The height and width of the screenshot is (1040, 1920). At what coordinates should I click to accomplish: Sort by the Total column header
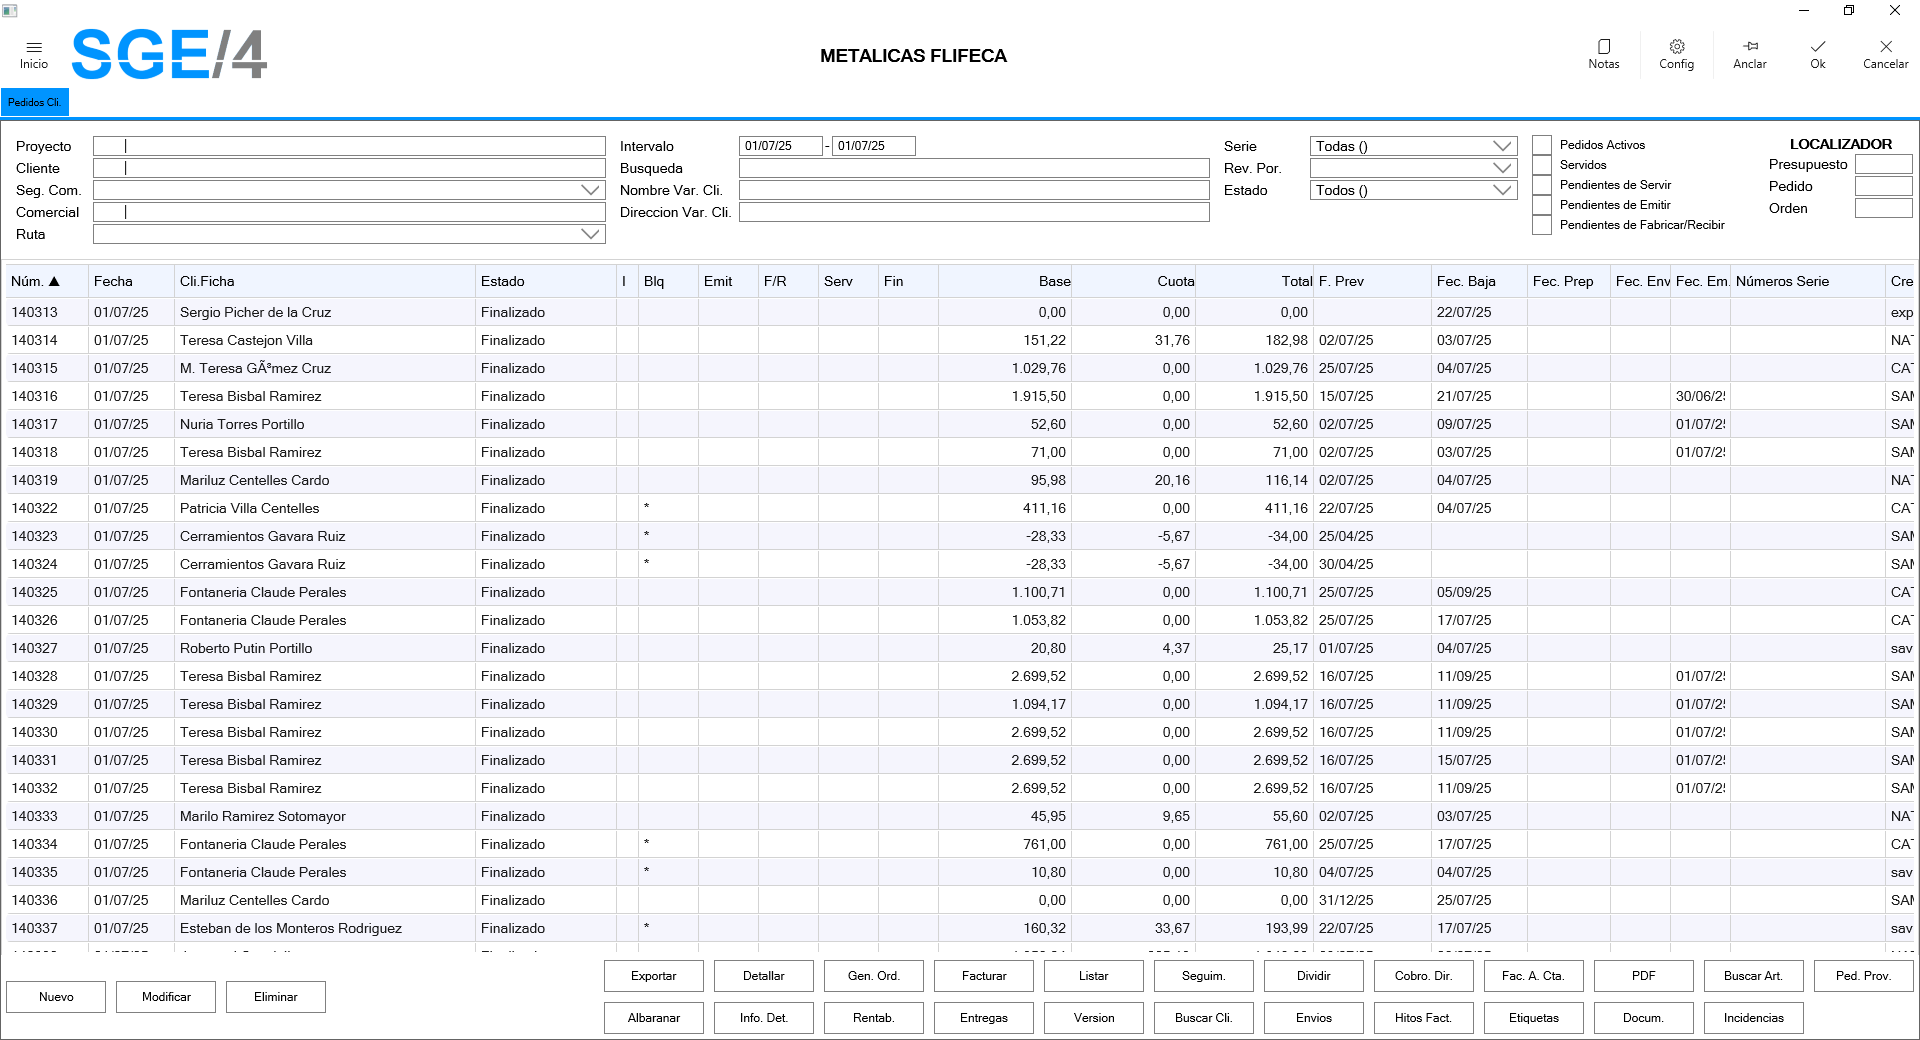1254,281
